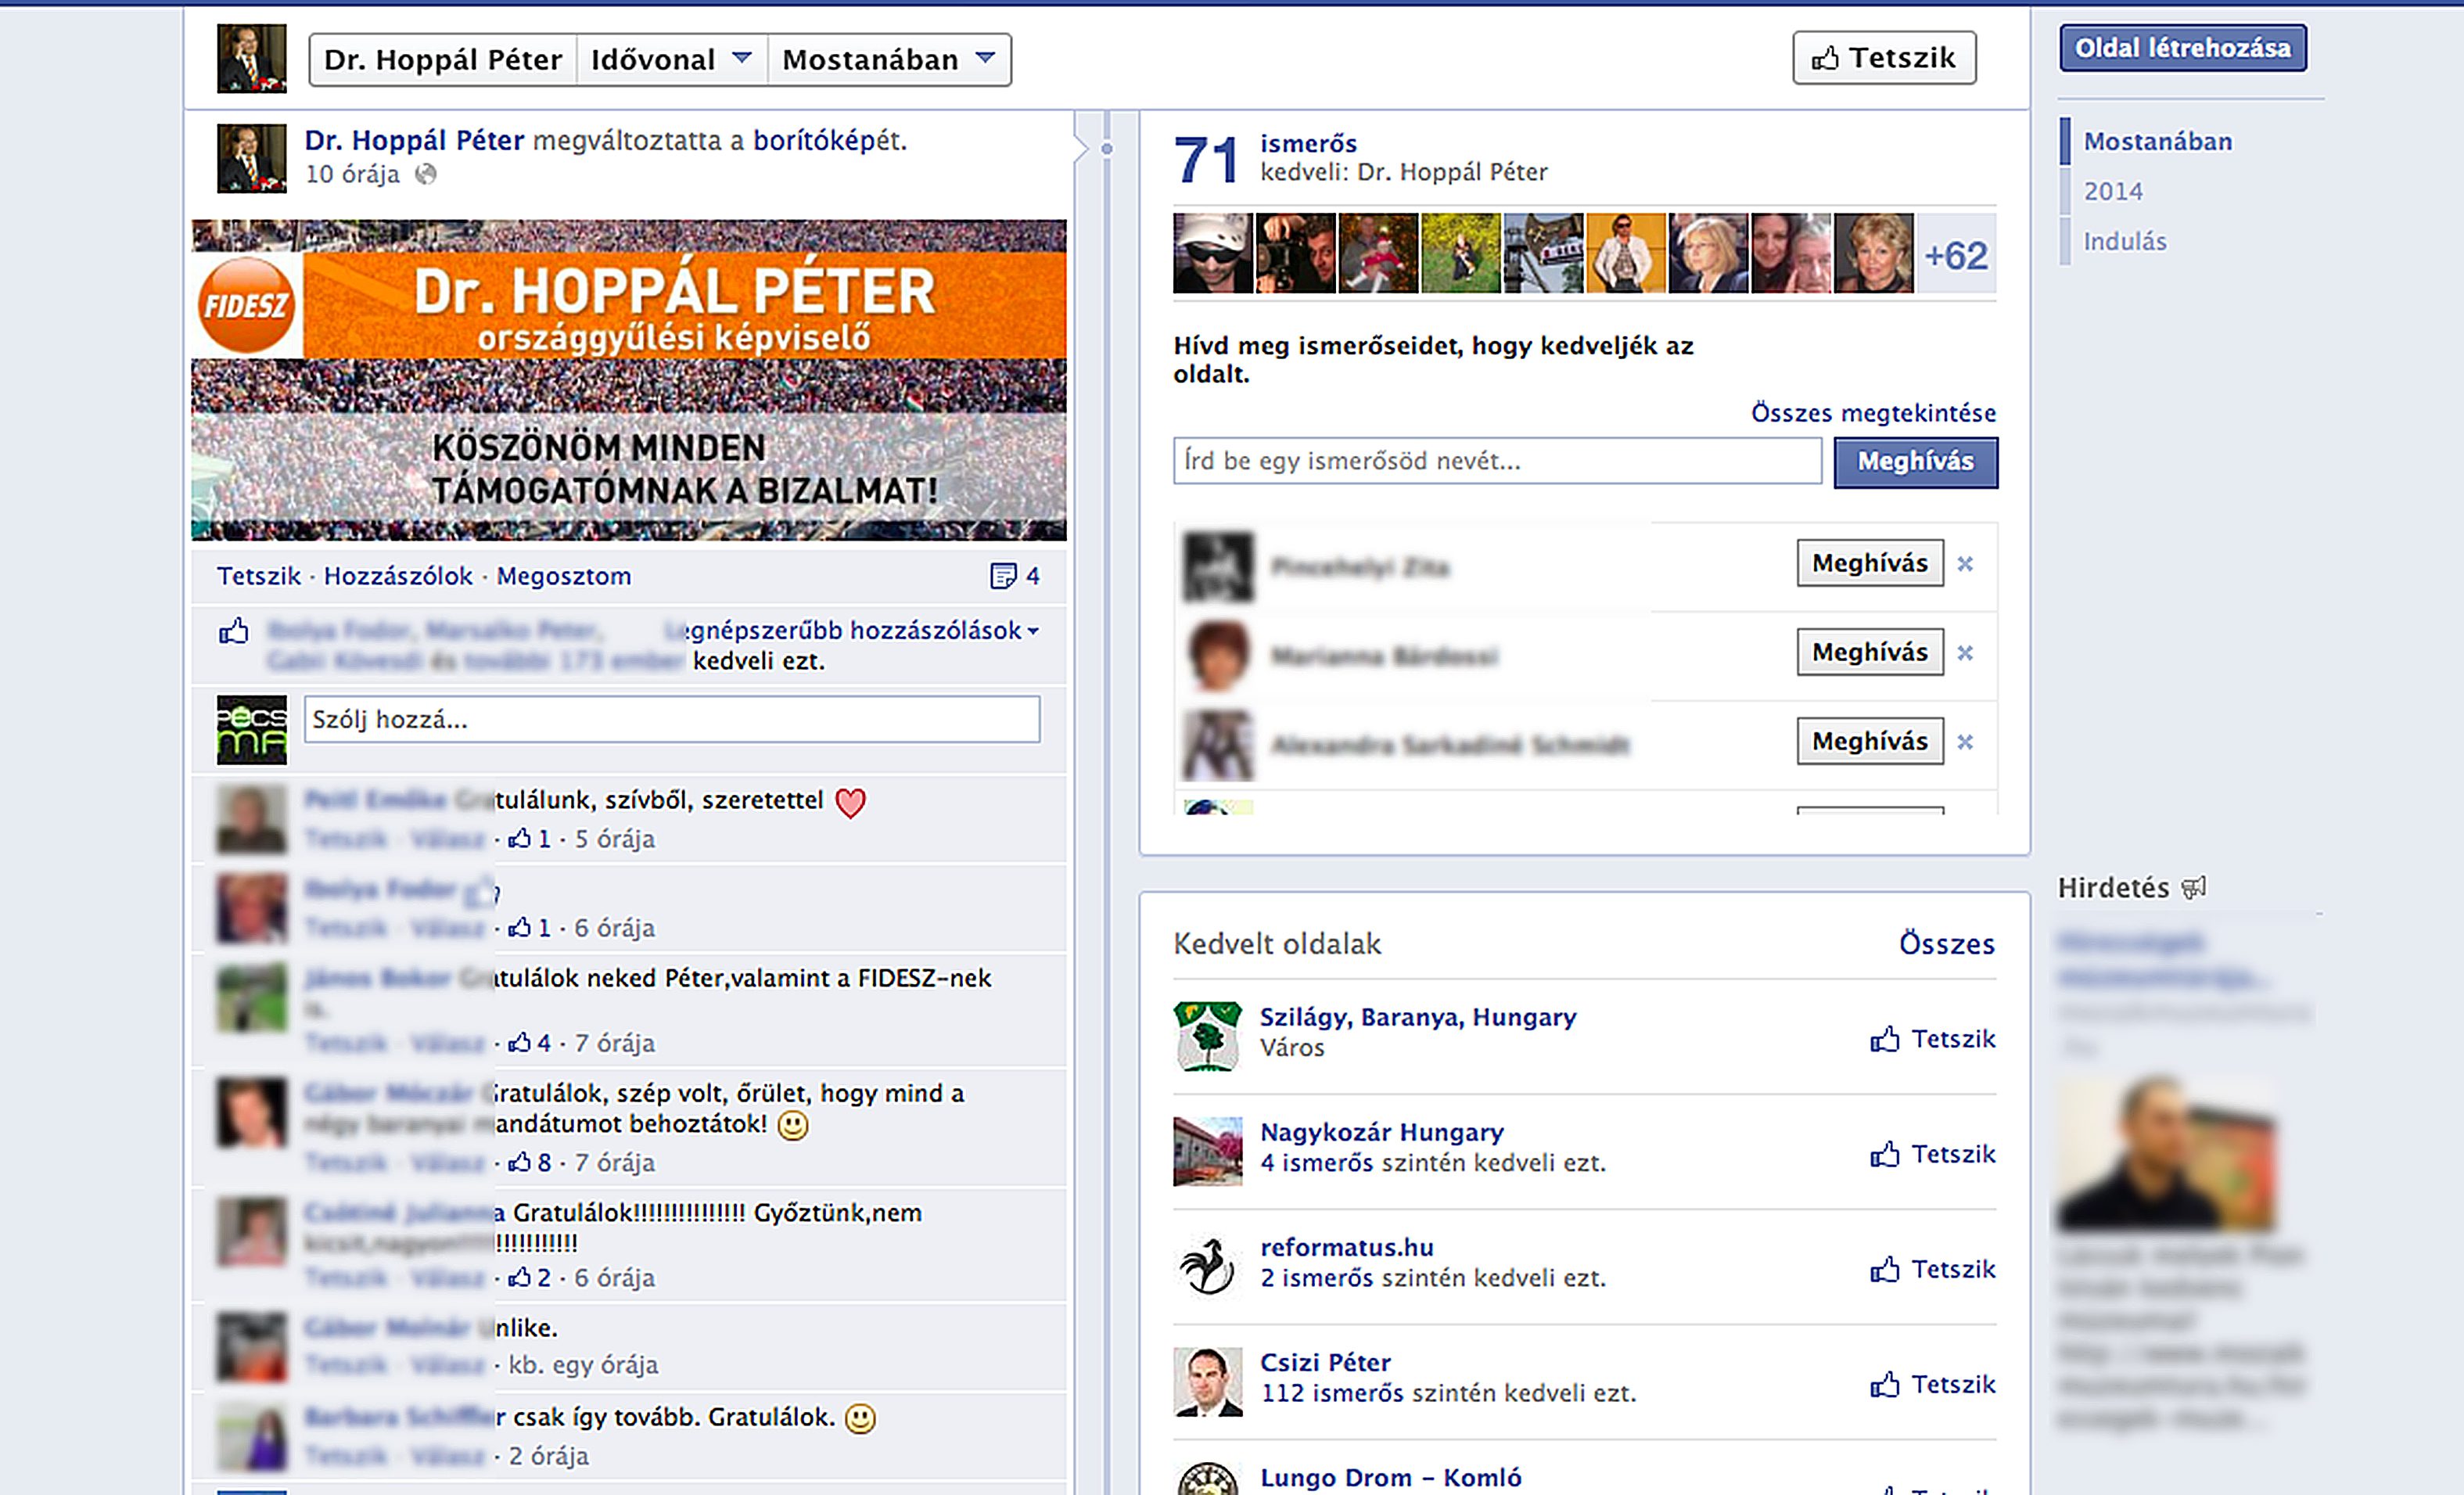Click the Nagykozár Hungary page thumbnail
This screenshot has width=2464, height=1495.
pos(1208,1151)
